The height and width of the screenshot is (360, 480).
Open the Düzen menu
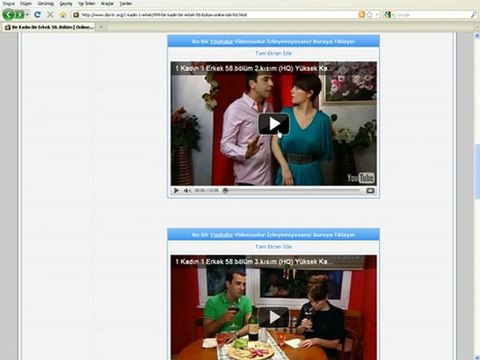tap(26, 3)
